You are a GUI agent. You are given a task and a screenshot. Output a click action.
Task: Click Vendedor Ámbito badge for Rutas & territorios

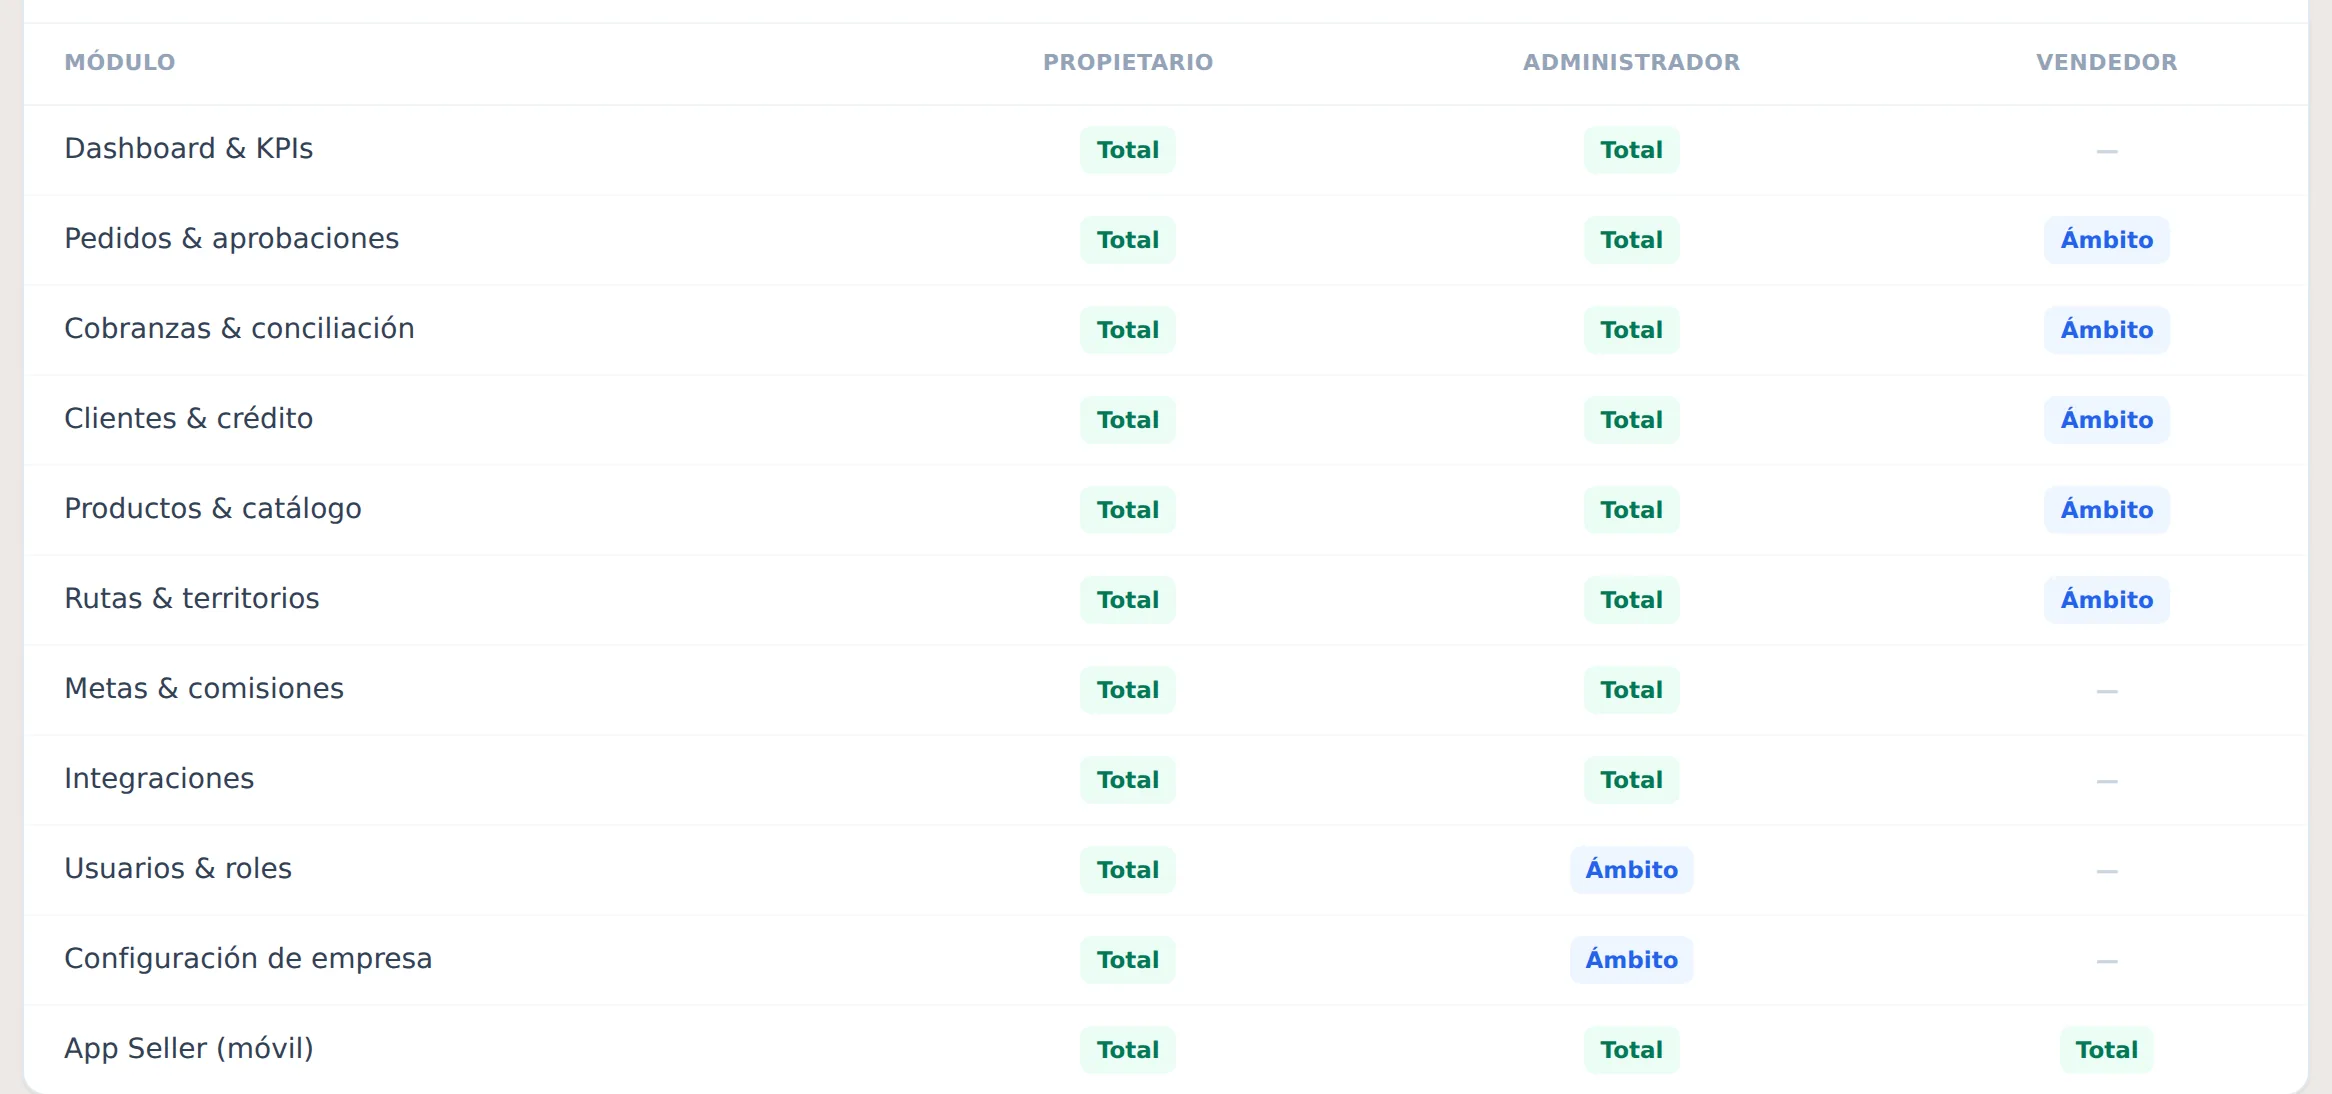[2107, 600]
